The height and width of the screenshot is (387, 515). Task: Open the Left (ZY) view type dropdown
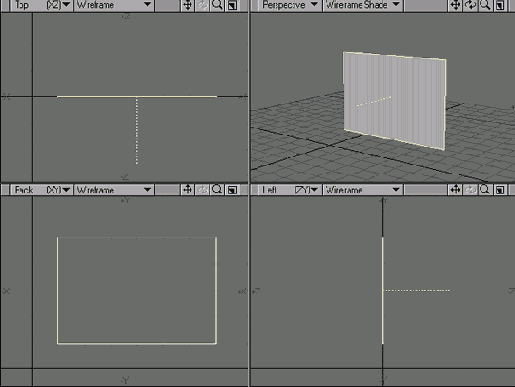289,190
